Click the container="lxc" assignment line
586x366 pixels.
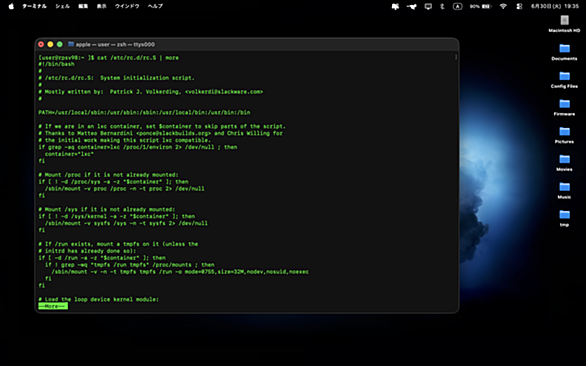(x=69, y=154)
